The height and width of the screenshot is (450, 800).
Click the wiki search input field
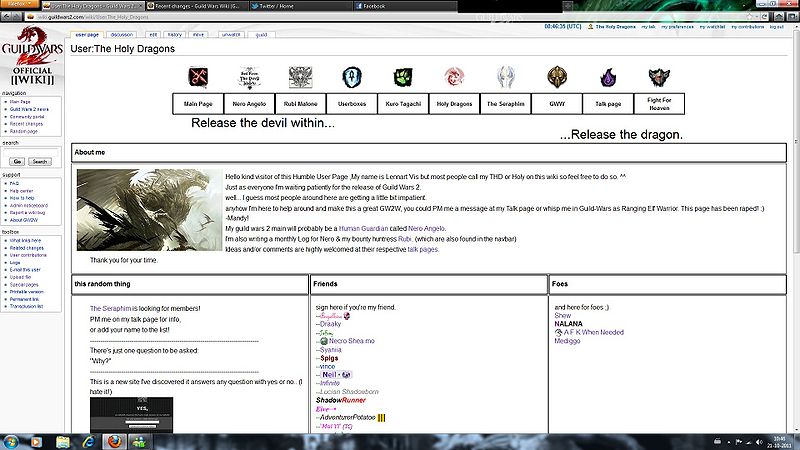(x=31, y=152)
